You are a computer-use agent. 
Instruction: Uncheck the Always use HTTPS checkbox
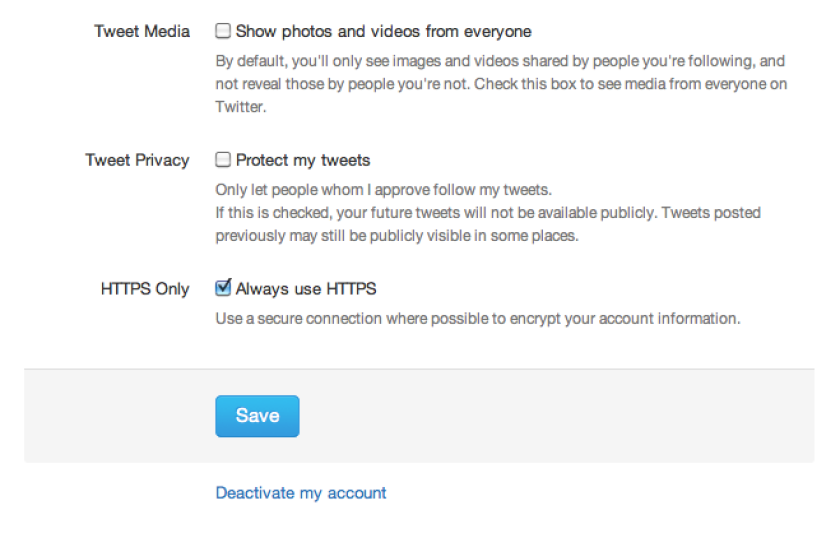click(x=223, y=288)
